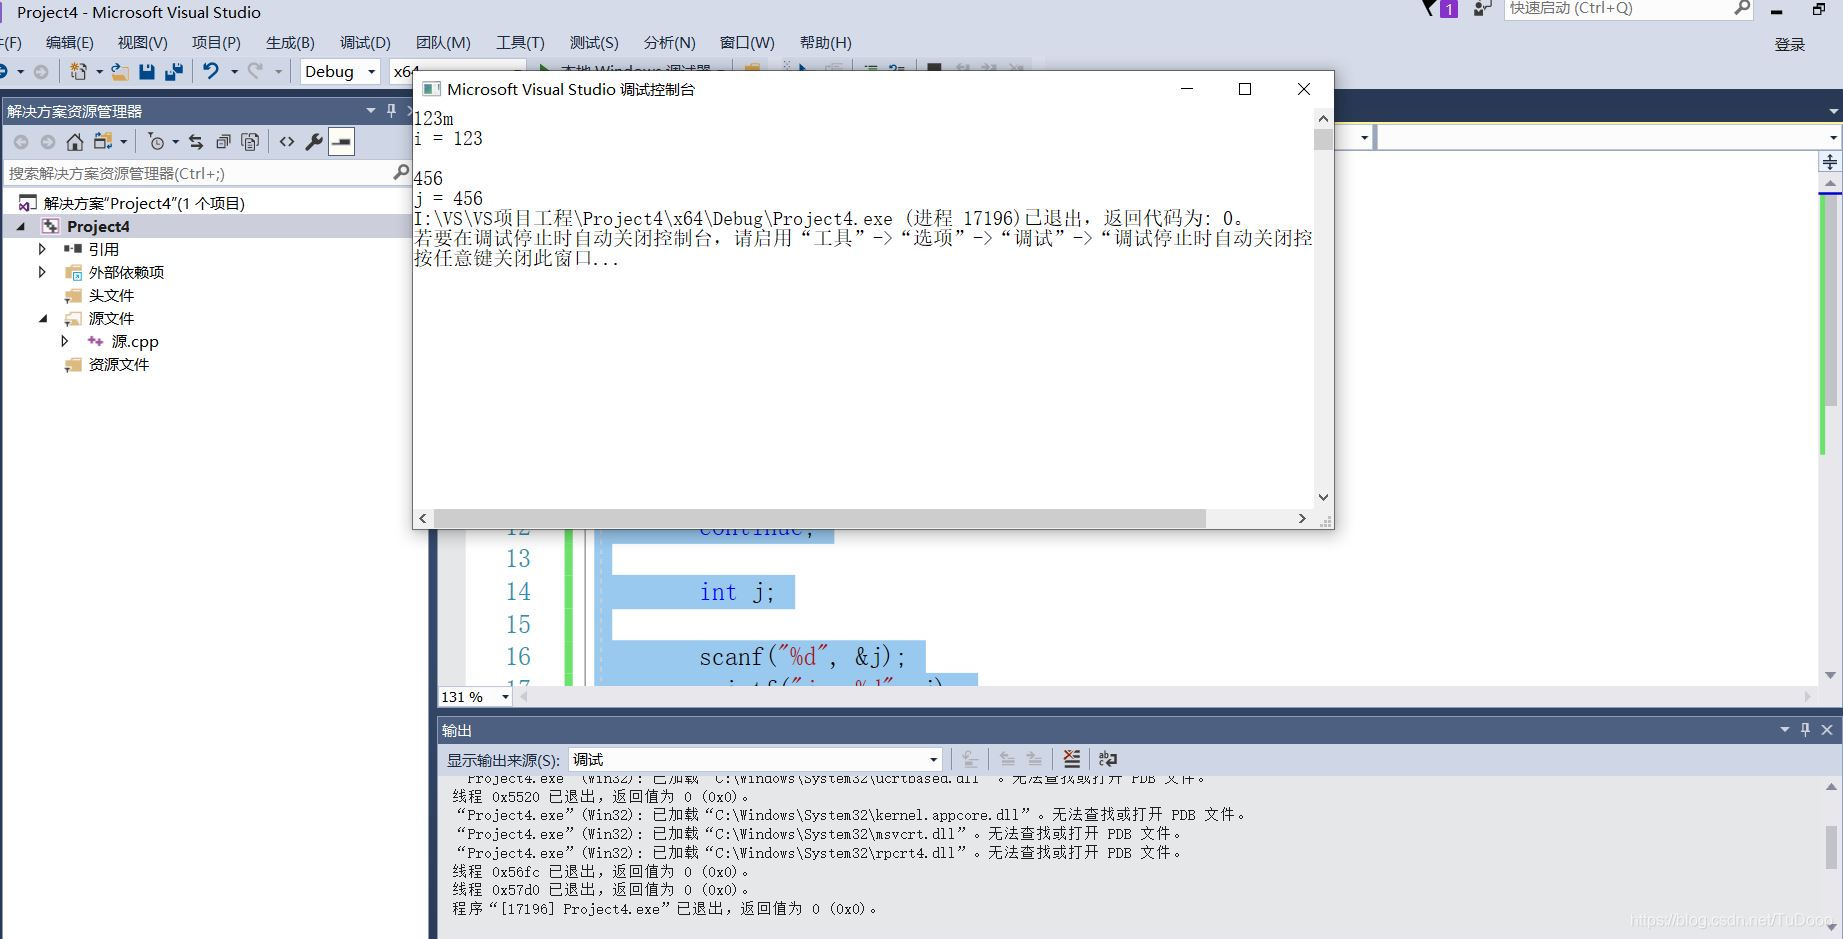Open the 工具(T) menu
This screenshot has width=1843, height=939.
coord(520,42)
